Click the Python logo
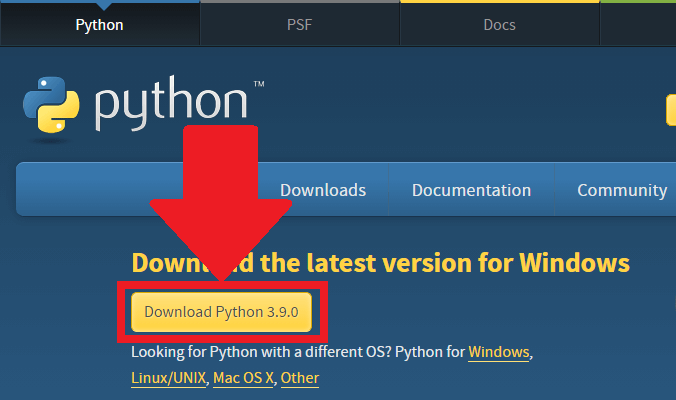676x400 pixels. click(x=143, y=104)
